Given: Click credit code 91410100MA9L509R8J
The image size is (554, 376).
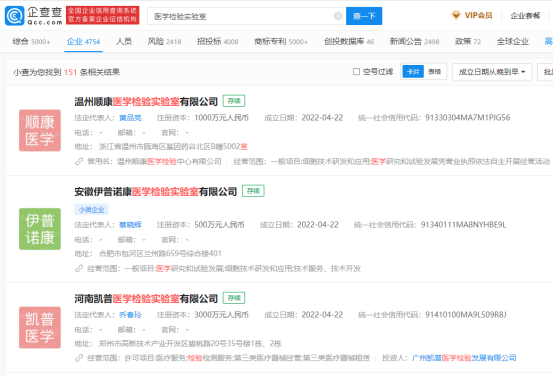Looking at the screenshot, I should click(x=466, y=315).
